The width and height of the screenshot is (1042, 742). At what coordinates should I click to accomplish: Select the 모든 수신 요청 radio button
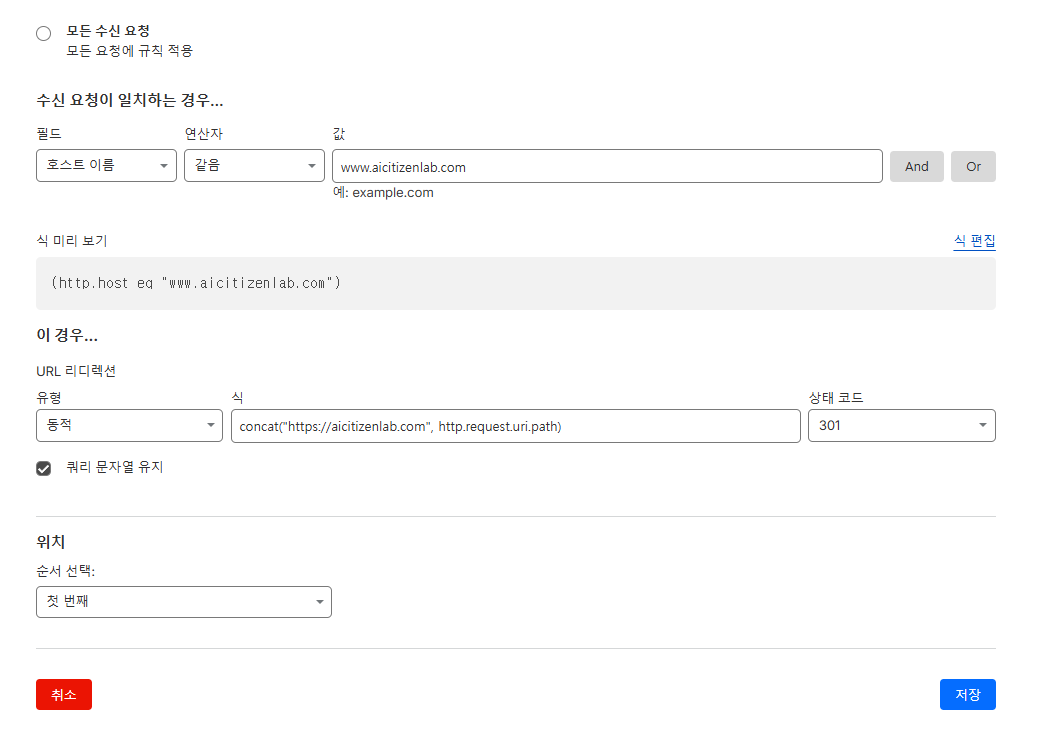(44, 33)
